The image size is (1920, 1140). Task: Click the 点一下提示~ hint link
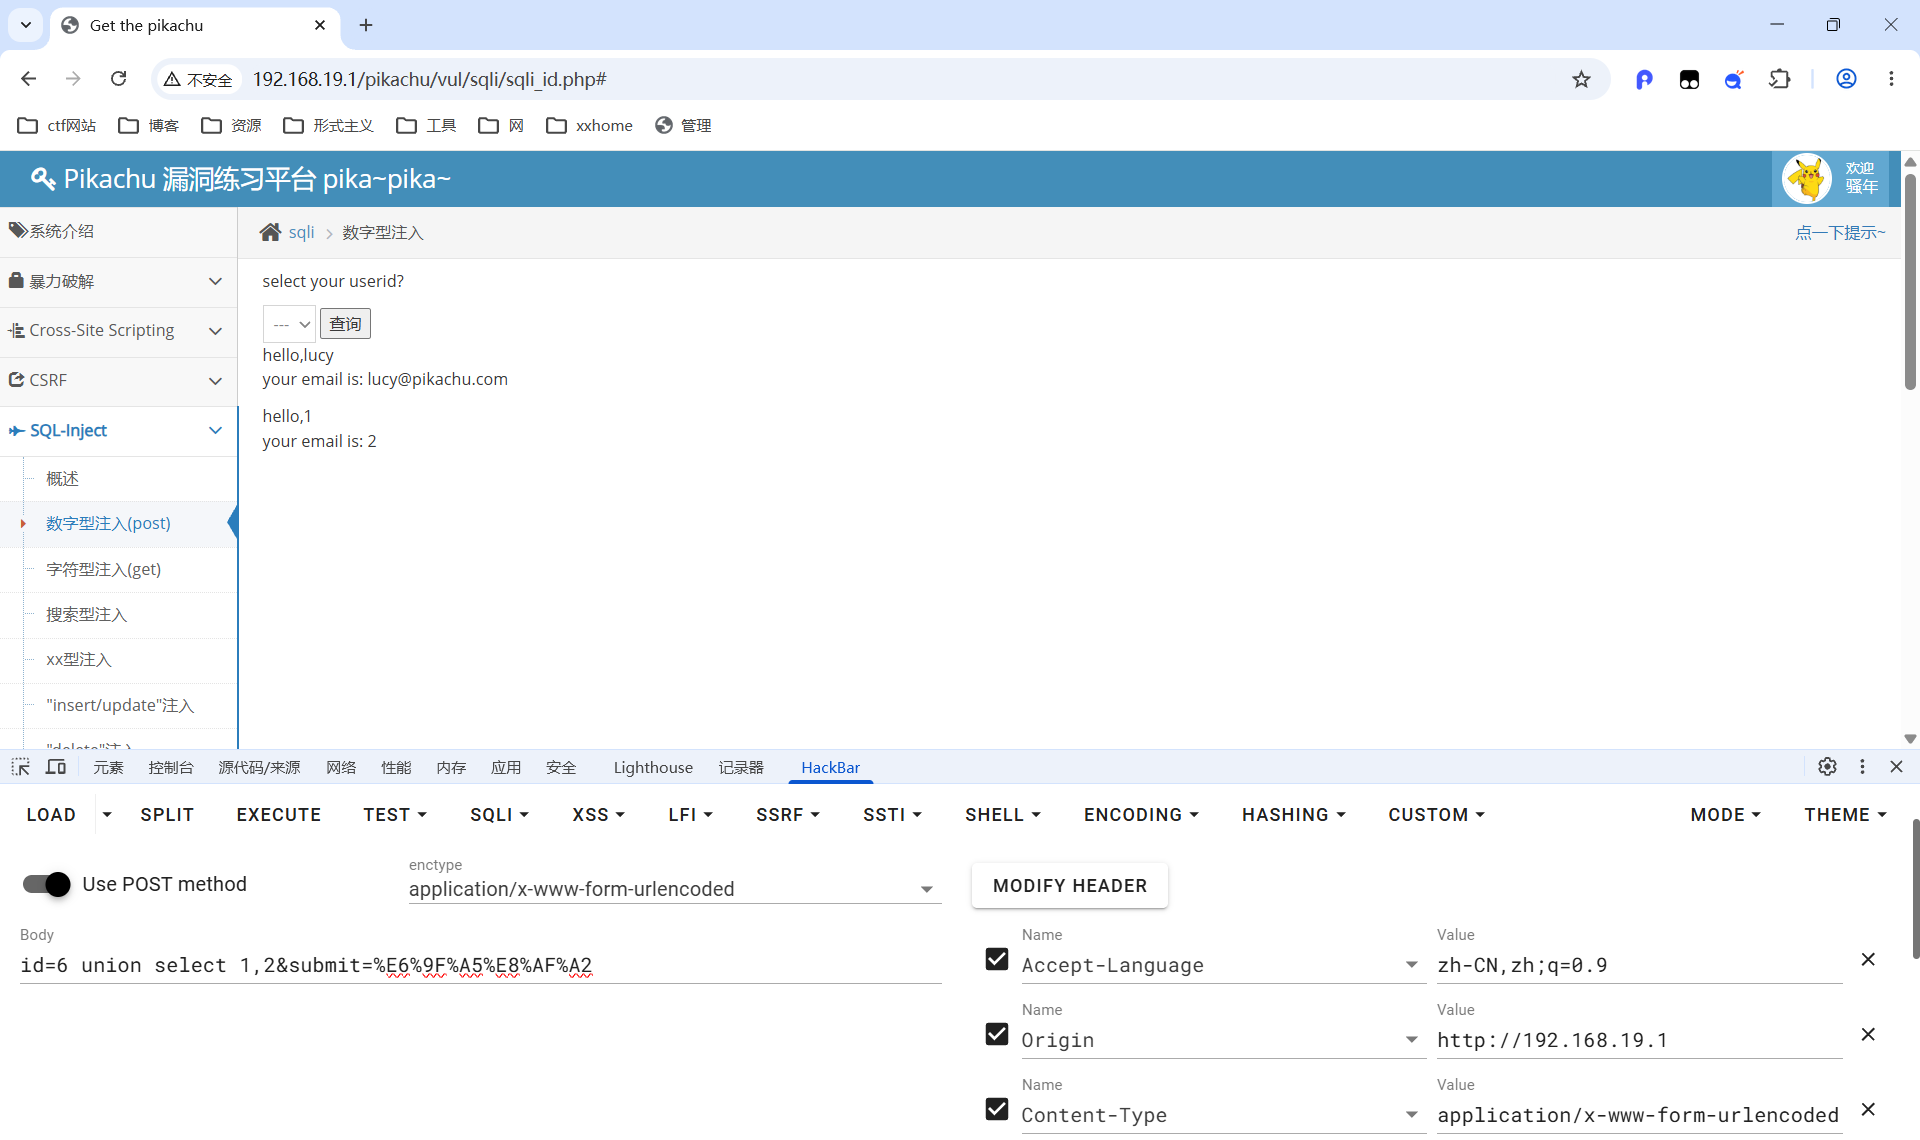click(1840, 232)
